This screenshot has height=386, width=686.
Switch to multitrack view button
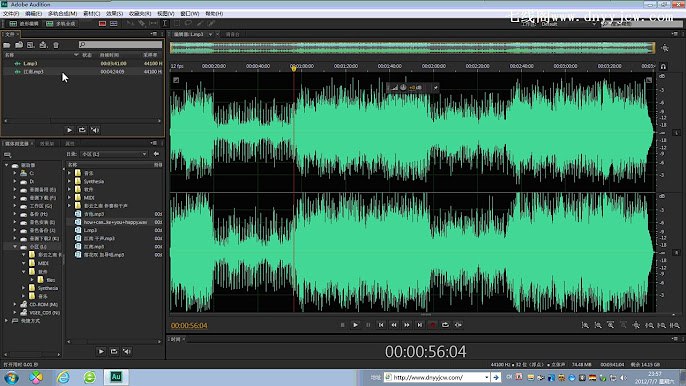click(x=61, y=24)
